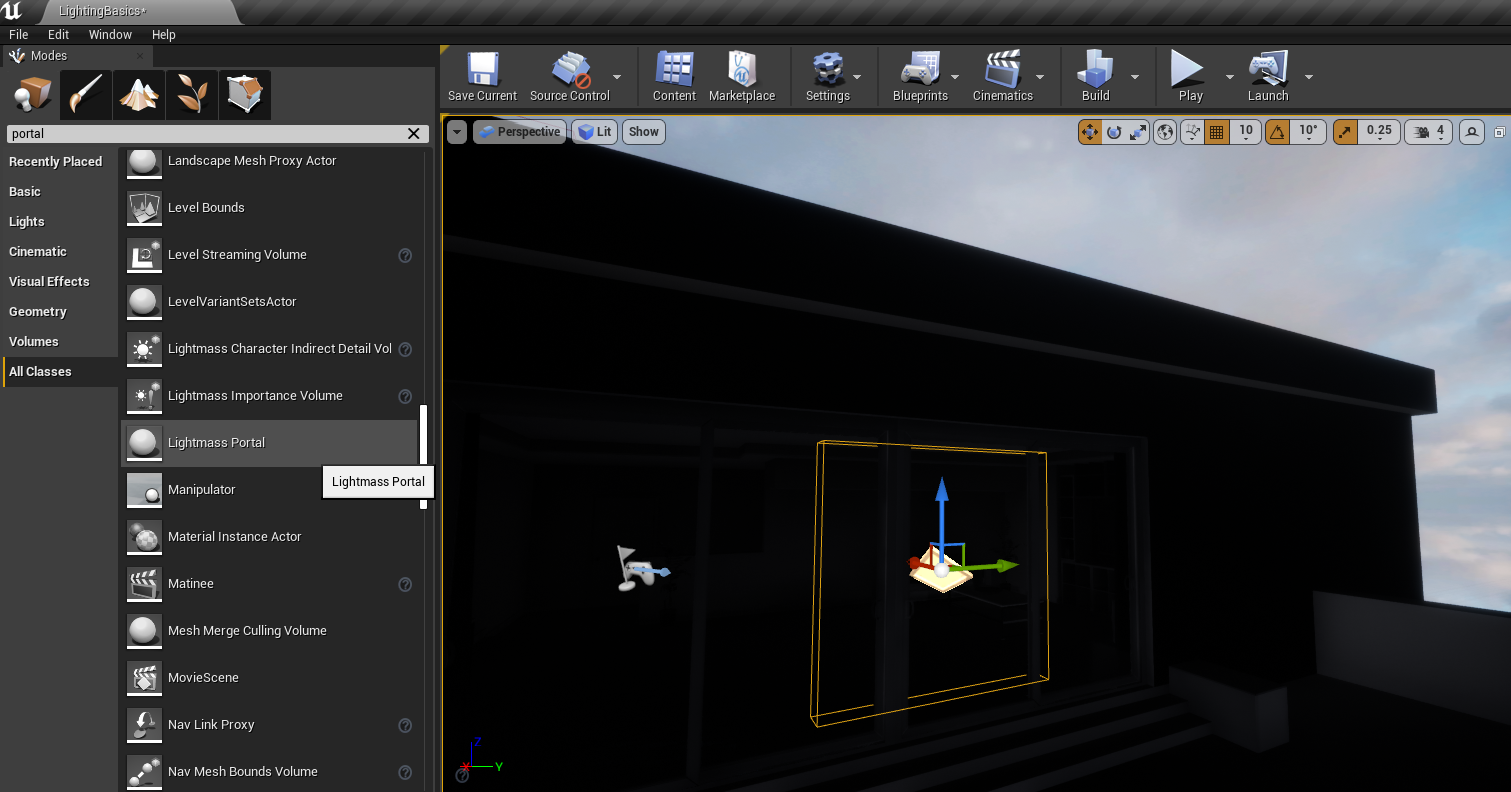The width and height of the screenshot is (1511, 792).
Task: Expand Cinematics dropdown arrow
Action: click(x=1040, y=77)
